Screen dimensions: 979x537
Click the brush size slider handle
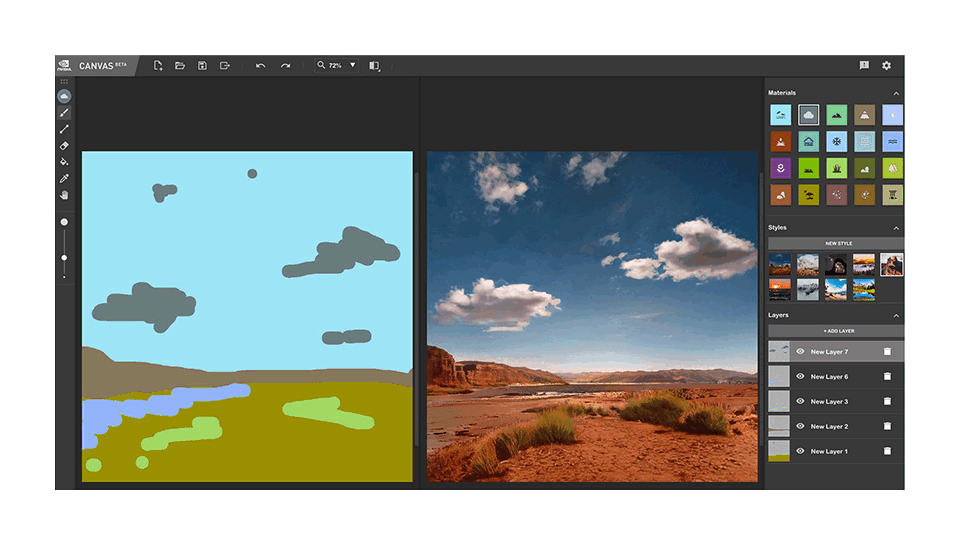pyautogui.click(x=64, y=257)
